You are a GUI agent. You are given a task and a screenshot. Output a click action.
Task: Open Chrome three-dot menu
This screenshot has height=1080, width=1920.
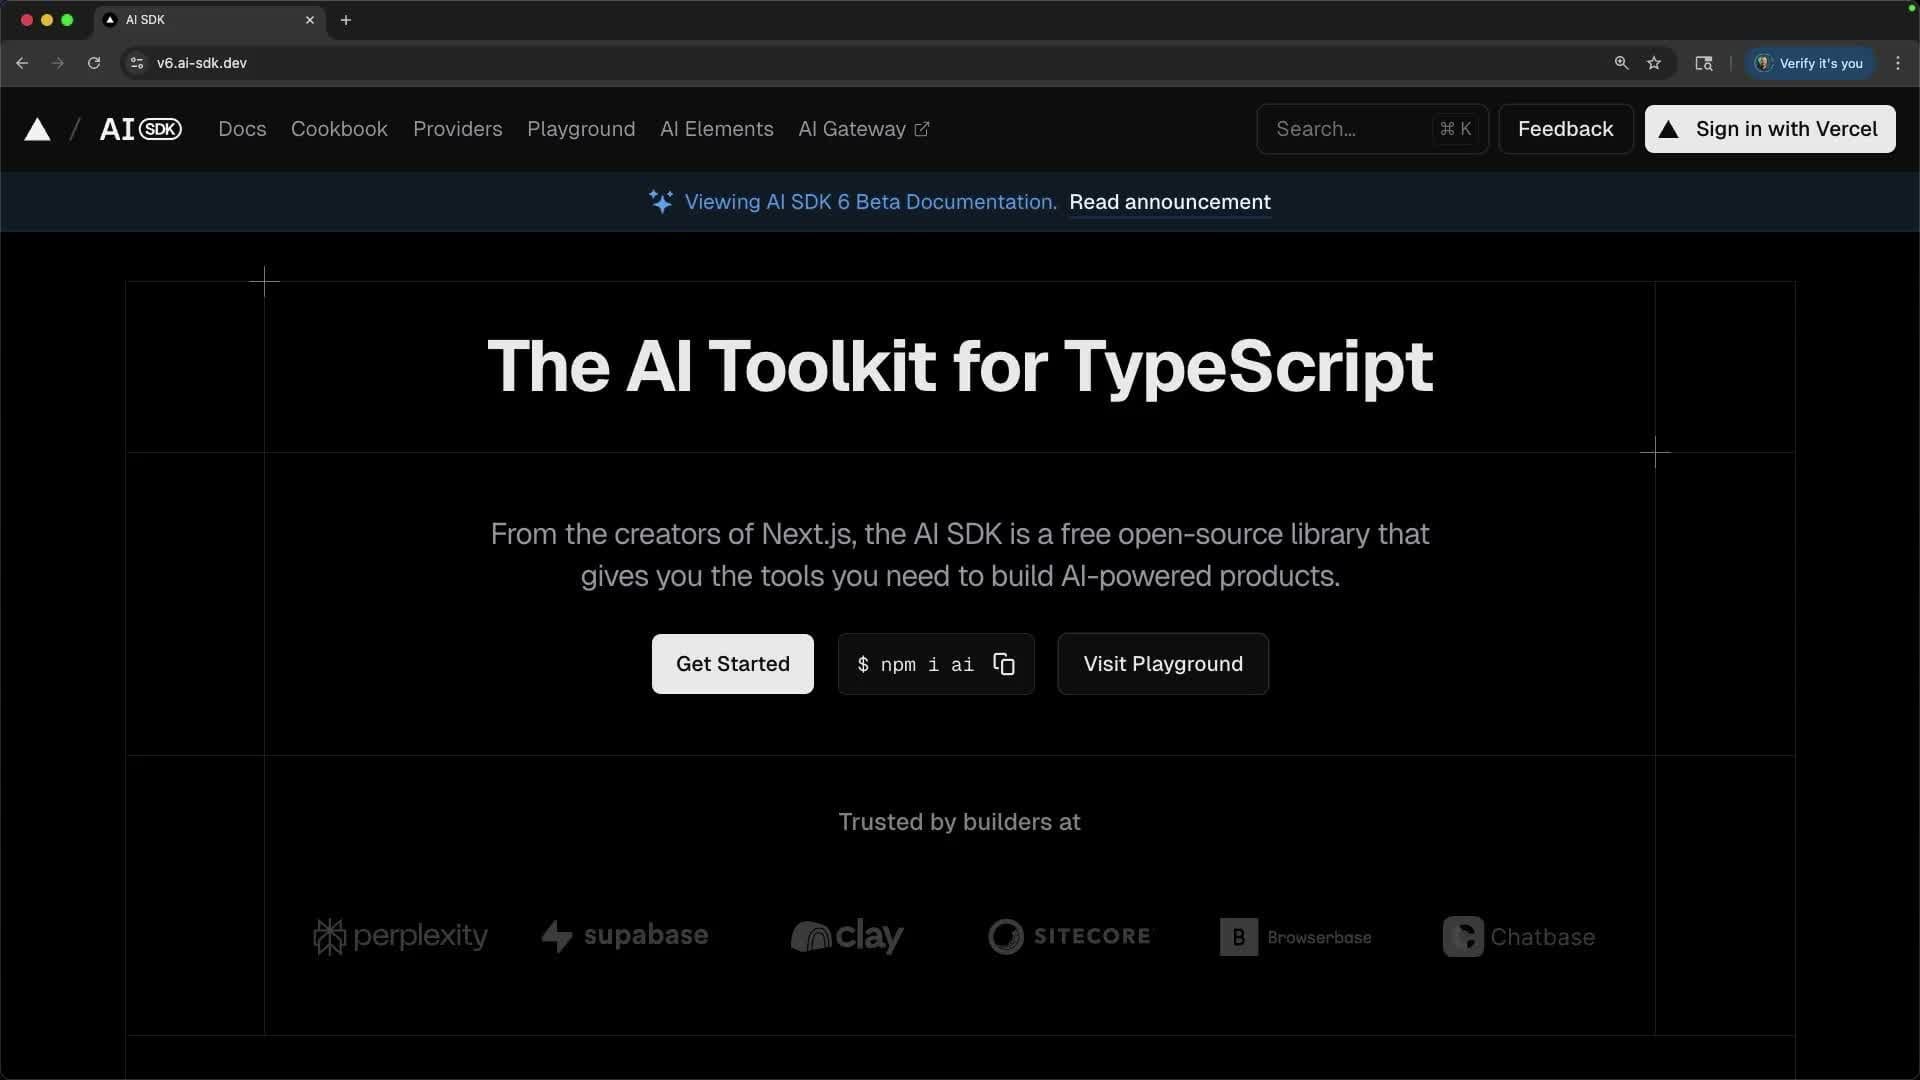coord(1898,63)
